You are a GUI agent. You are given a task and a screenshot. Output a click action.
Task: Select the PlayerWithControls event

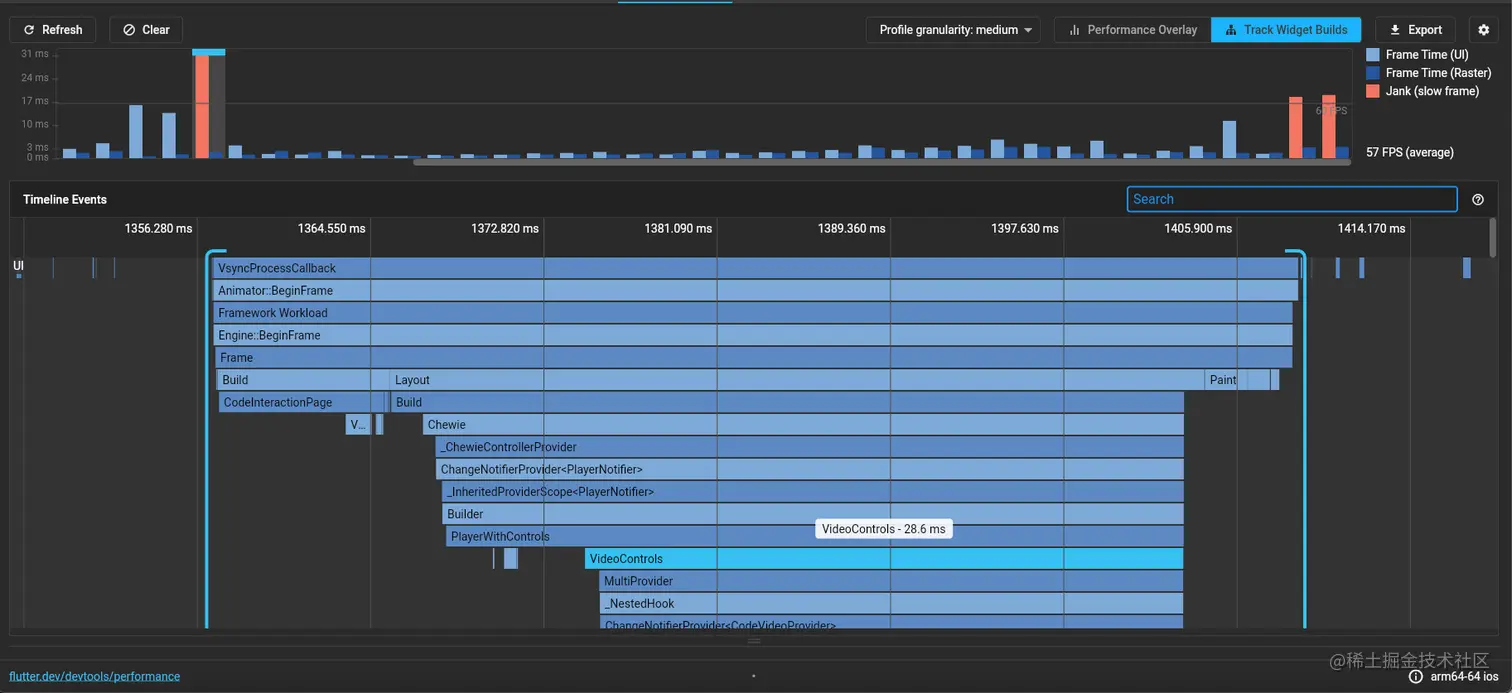[815, 536]
